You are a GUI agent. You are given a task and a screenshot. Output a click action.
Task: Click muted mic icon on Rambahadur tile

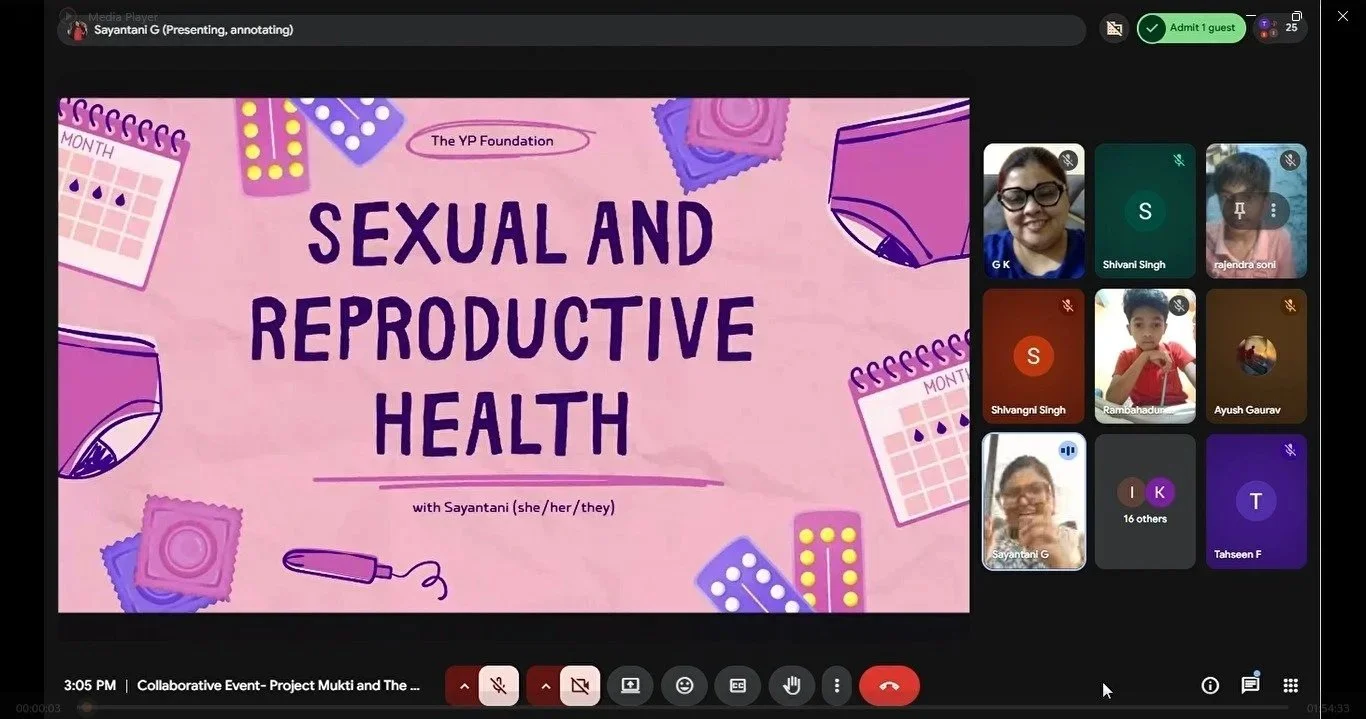[x=1179, y=305]
